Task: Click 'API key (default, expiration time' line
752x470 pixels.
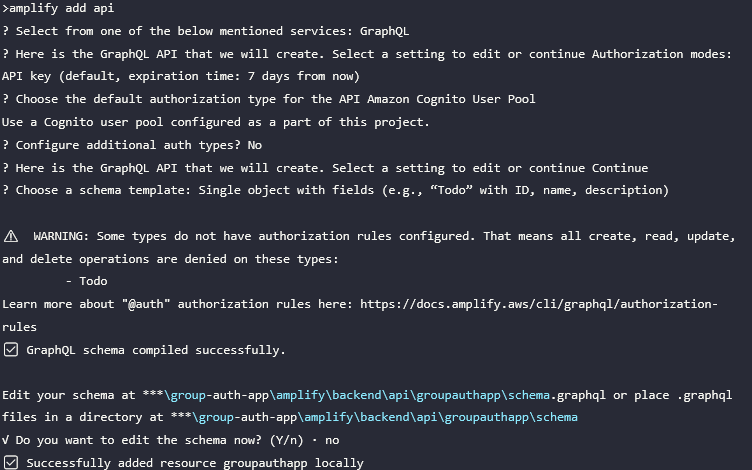Action: 181,76
